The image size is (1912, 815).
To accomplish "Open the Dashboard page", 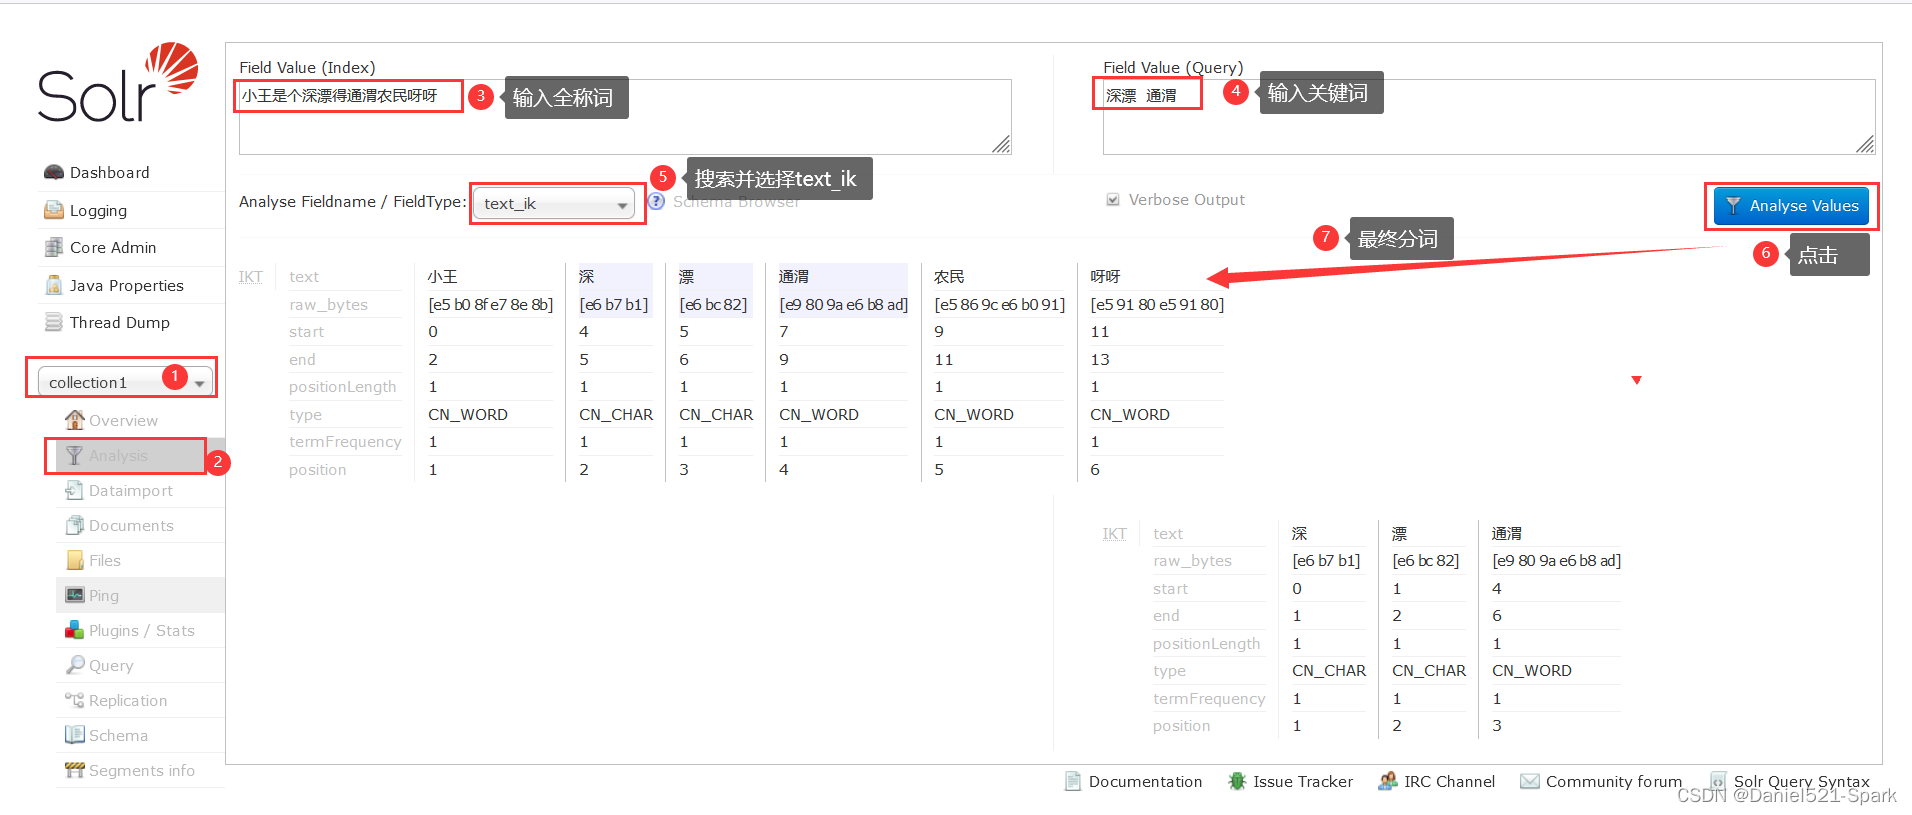I will tap(110, 172).
